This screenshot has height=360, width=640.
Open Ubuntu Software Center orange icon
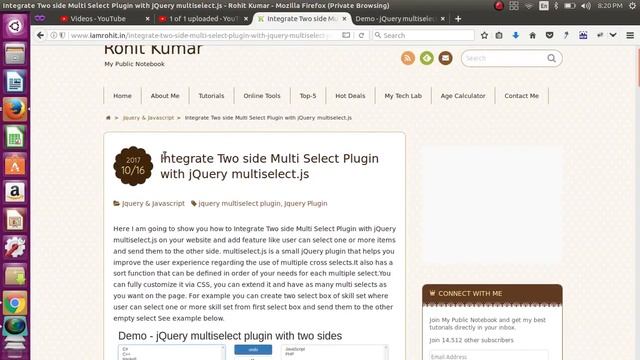[15, 165]
